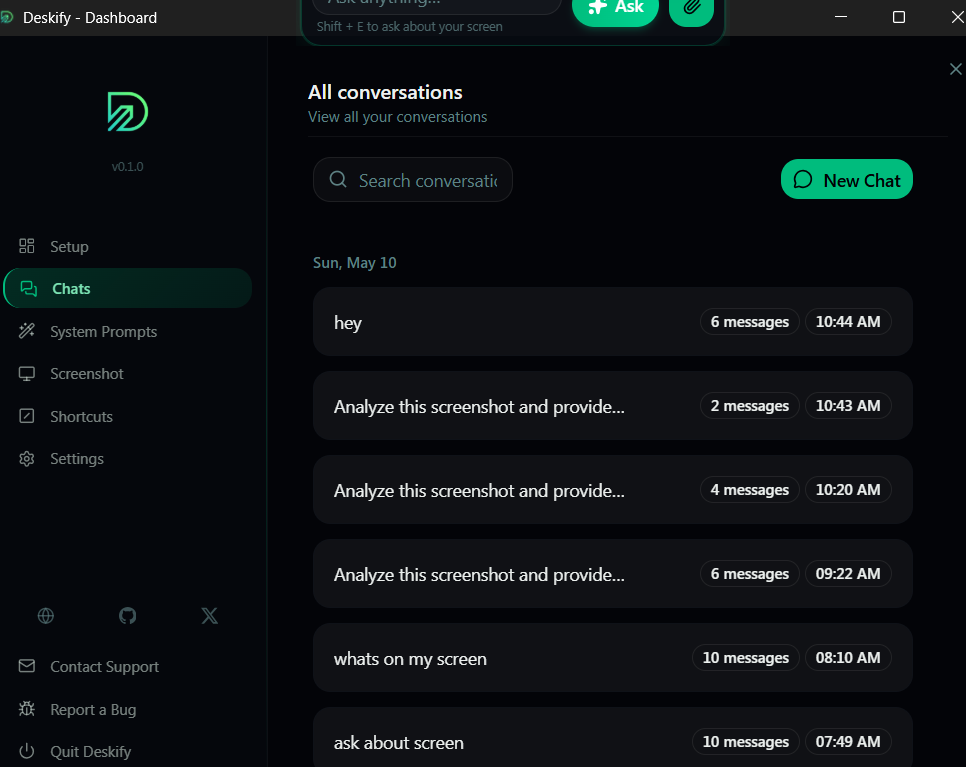Focus the Ask anything input box
Screen dimensions: 966x767
437,5
